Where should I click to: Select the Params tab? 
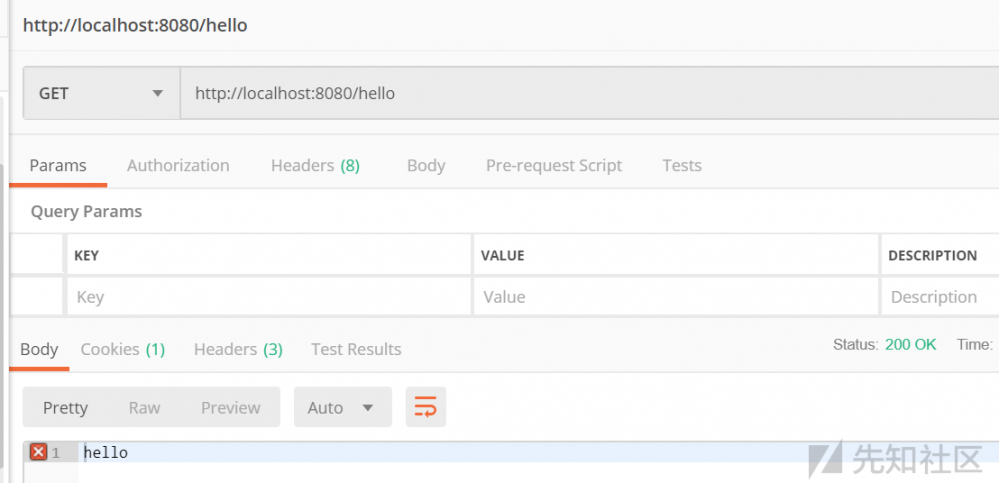click(58, 165)
